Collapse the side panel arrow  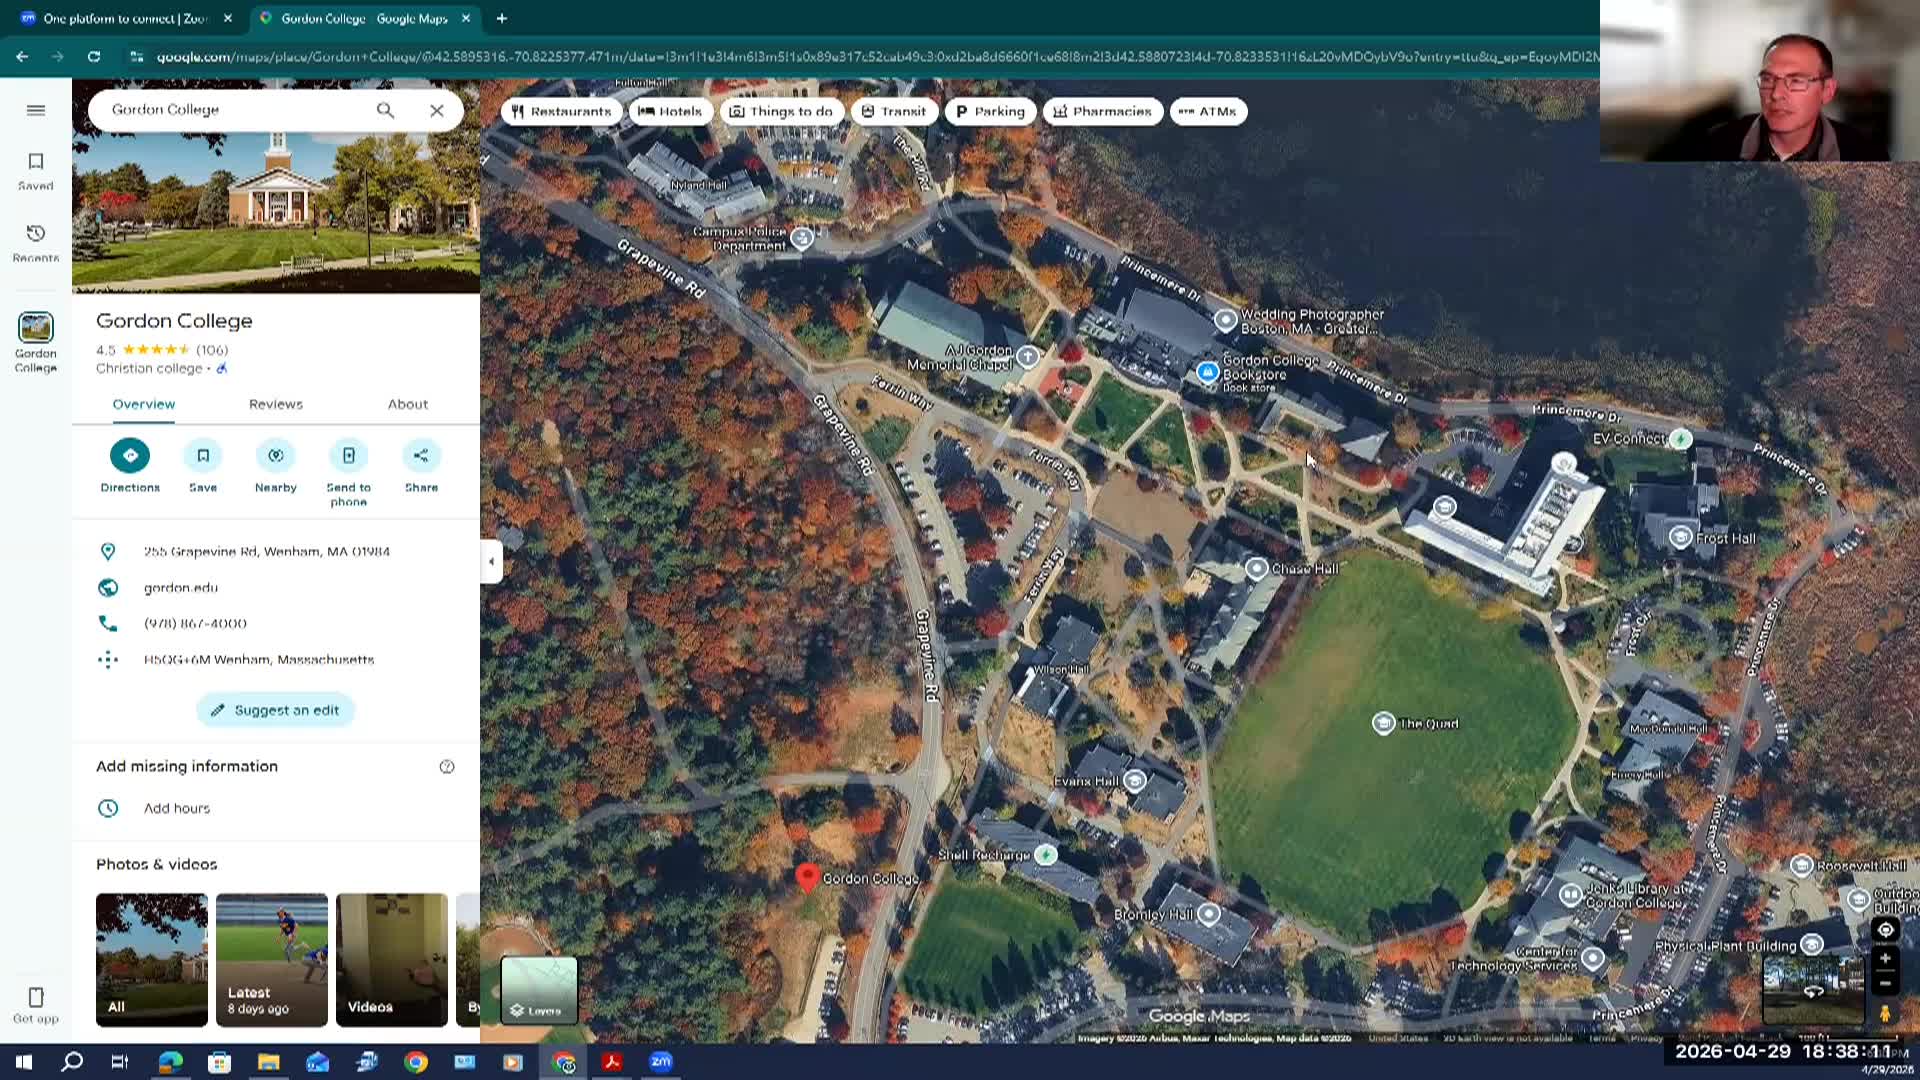491,562
